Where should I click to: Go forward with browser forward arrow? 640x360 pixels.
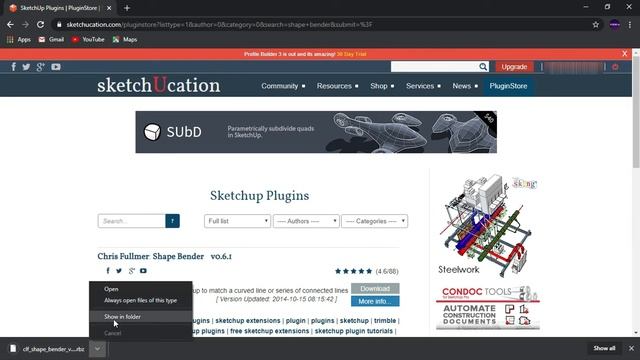point(25,24)
